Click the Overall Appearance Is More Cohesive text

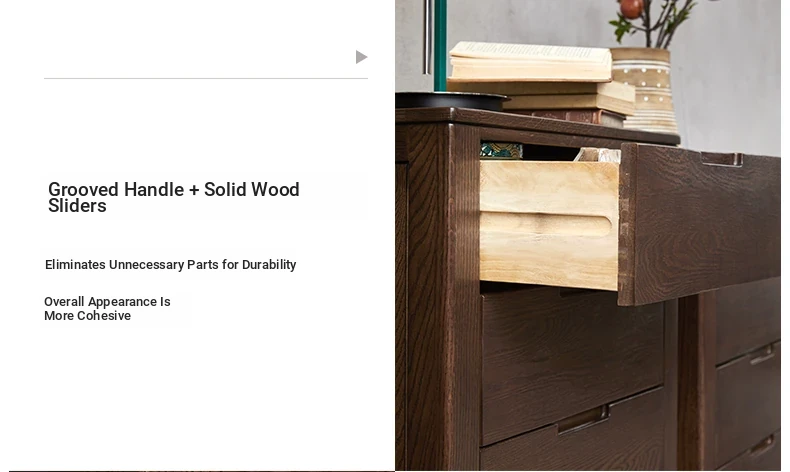point(107,308)
